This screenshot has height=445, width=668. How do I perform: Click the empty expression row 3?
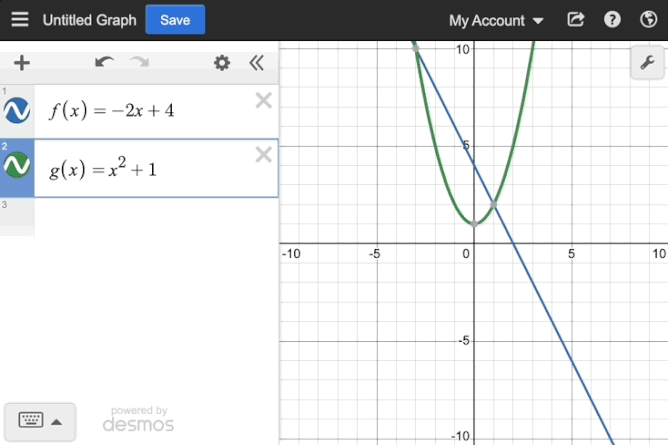[150, 217]
